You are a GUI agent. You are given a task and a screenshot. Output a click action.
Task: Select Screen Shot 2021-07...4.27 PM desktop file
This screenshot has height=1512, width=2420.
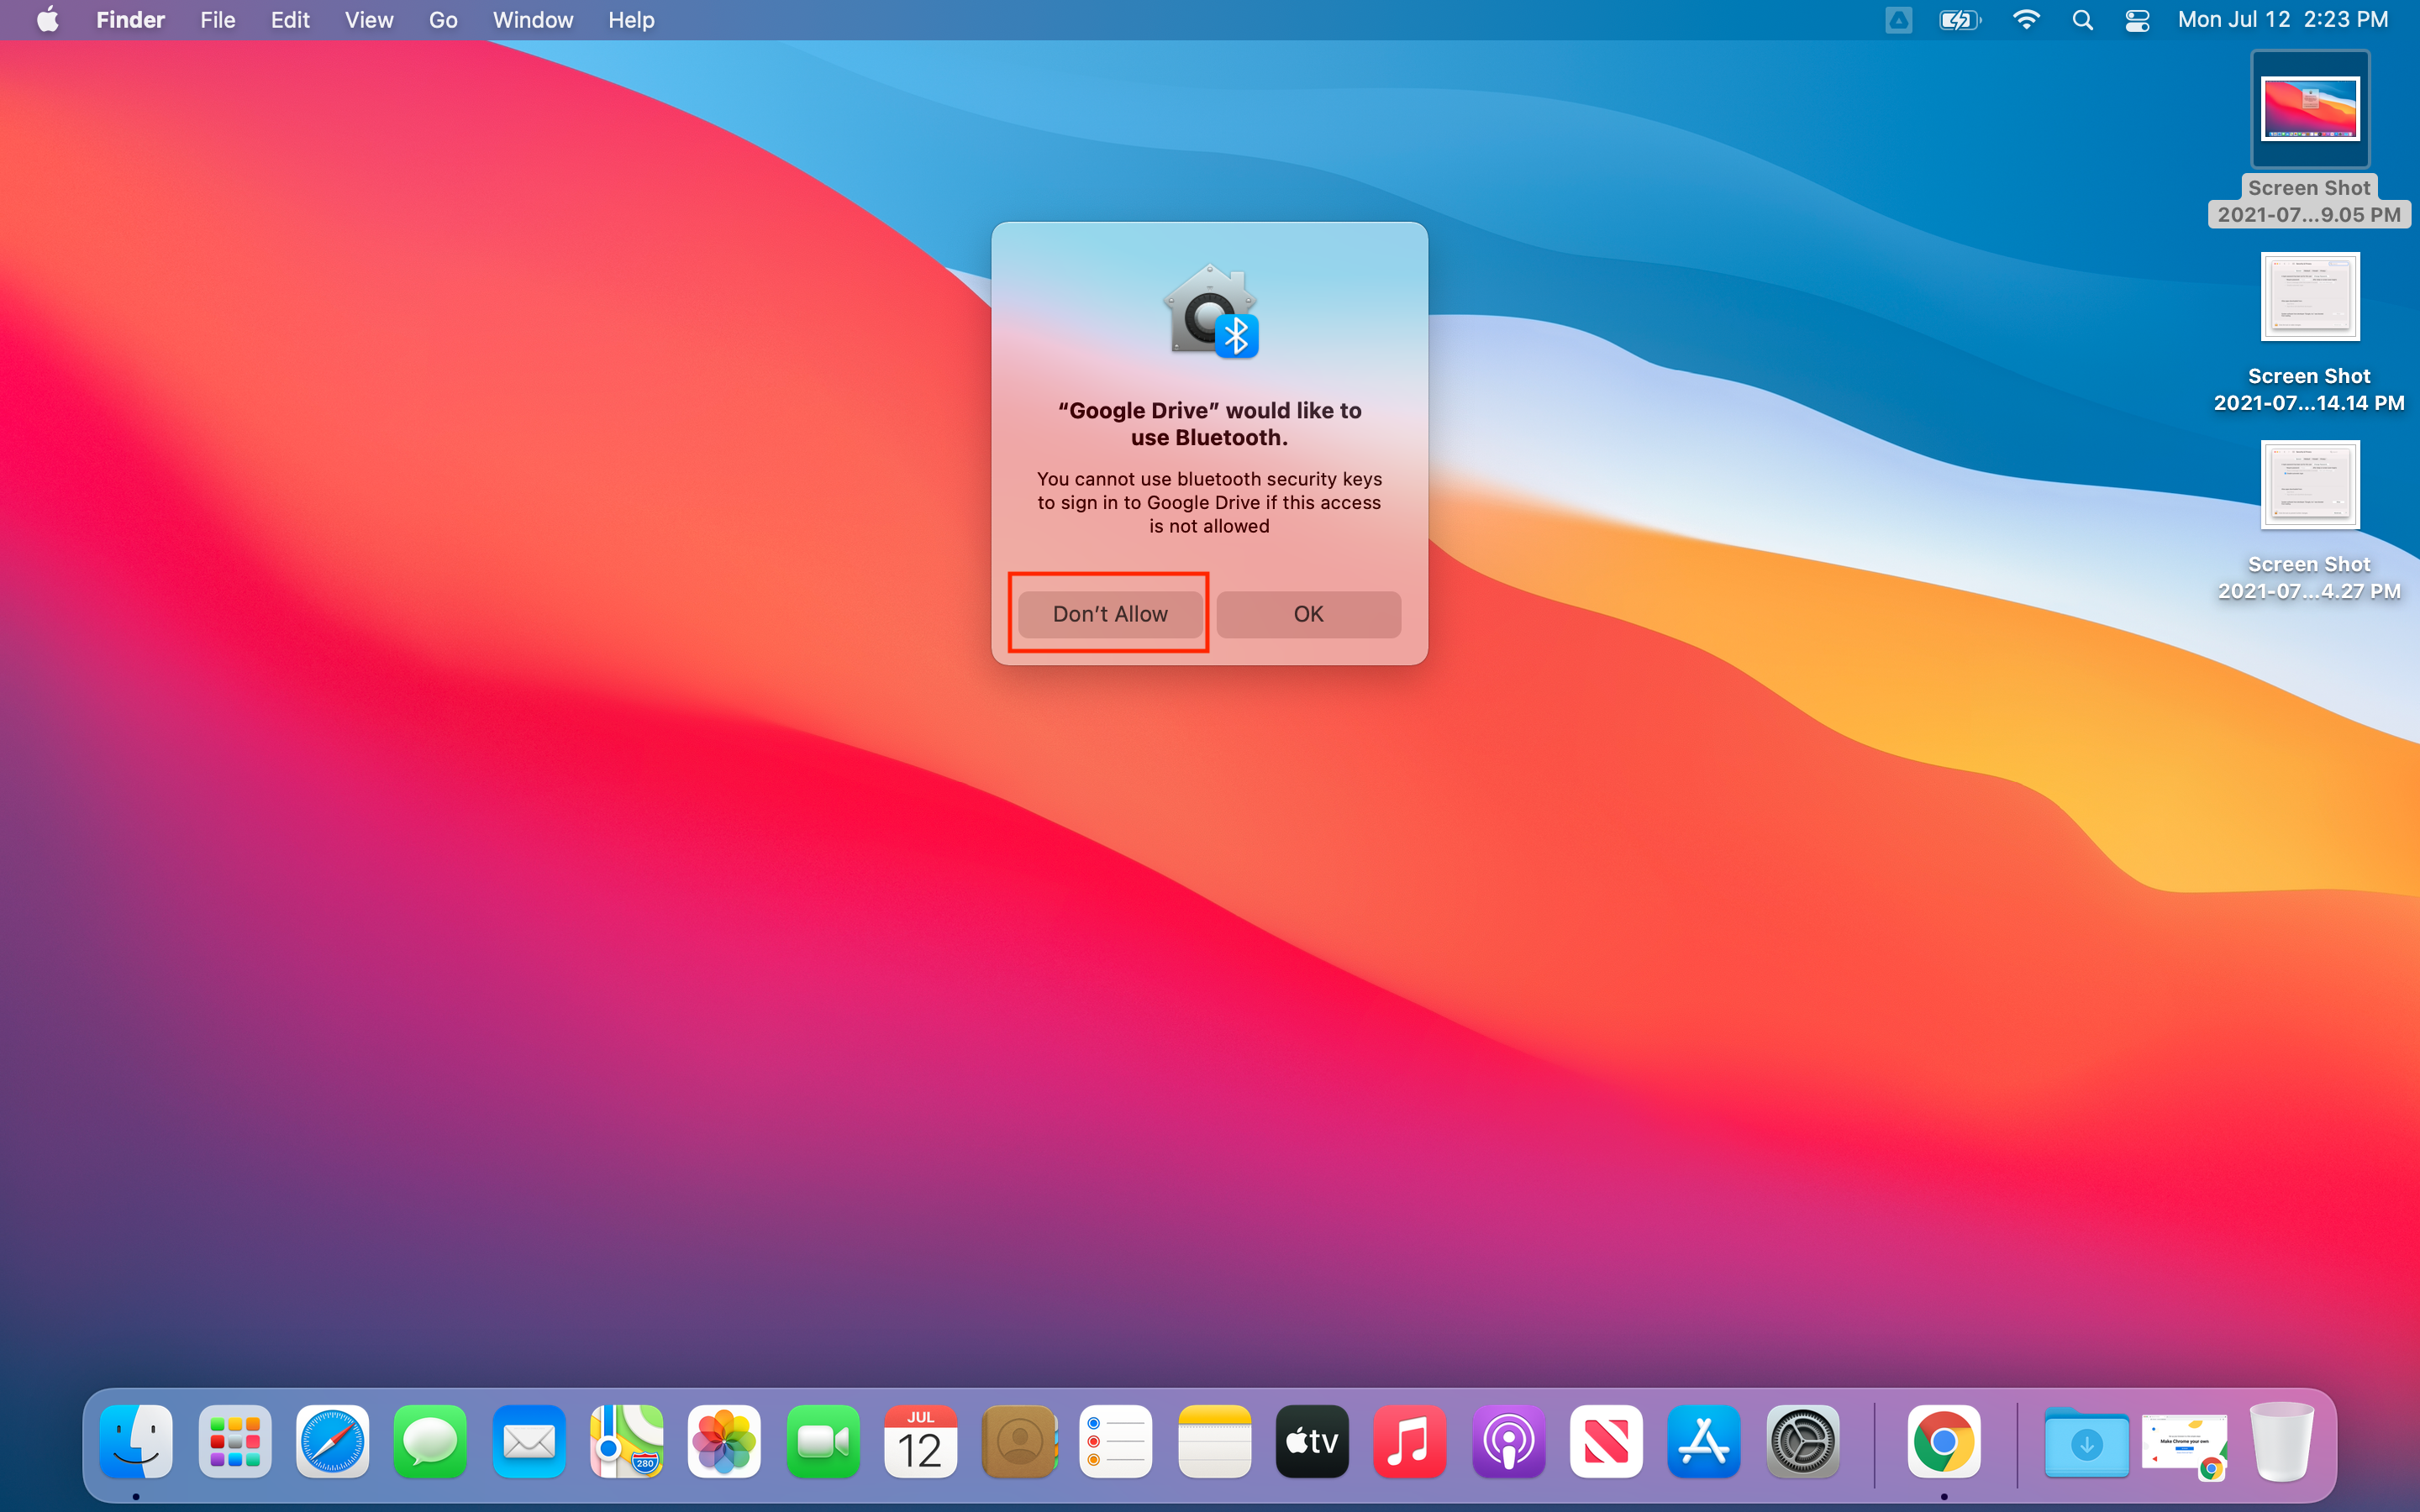pyautogui.click(x=2310, y=521)
